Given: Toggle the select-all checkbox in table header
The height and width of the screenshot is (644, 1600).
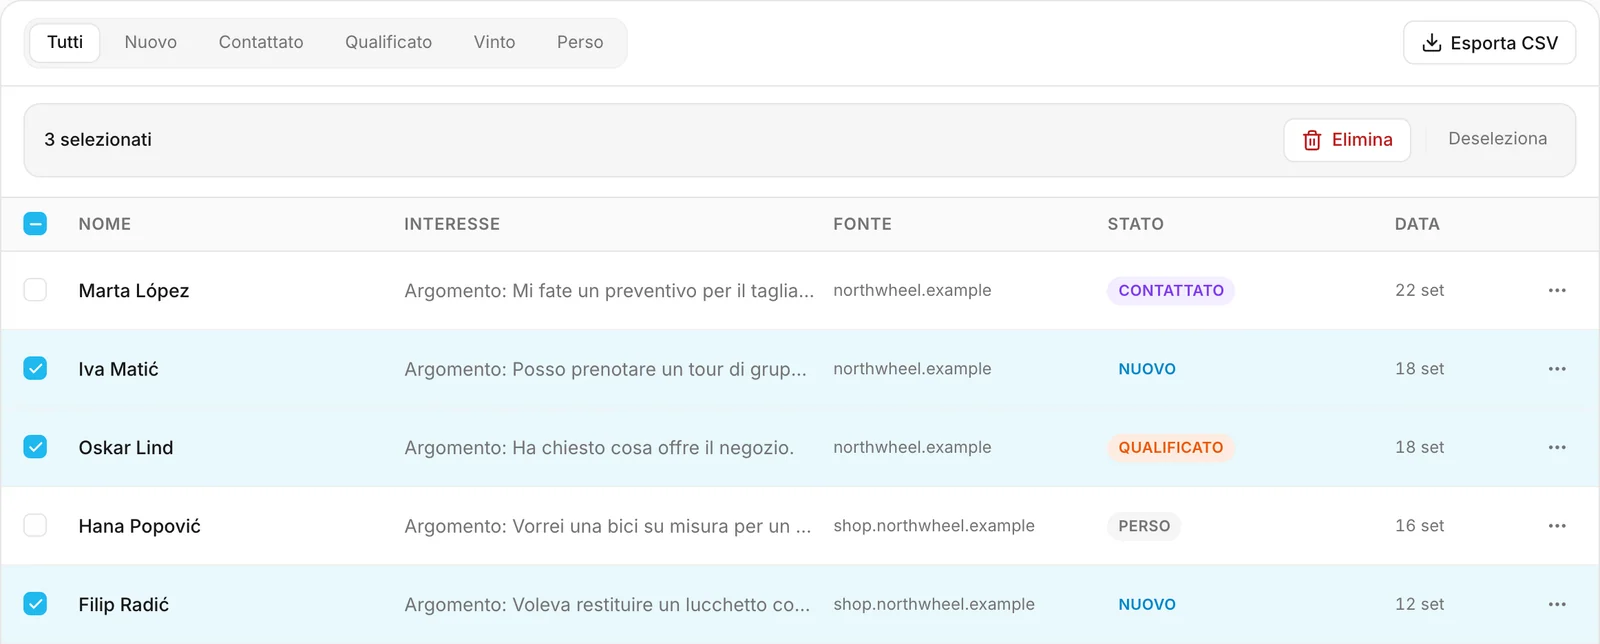Looking at the screenshot, I should click(35, 224).
